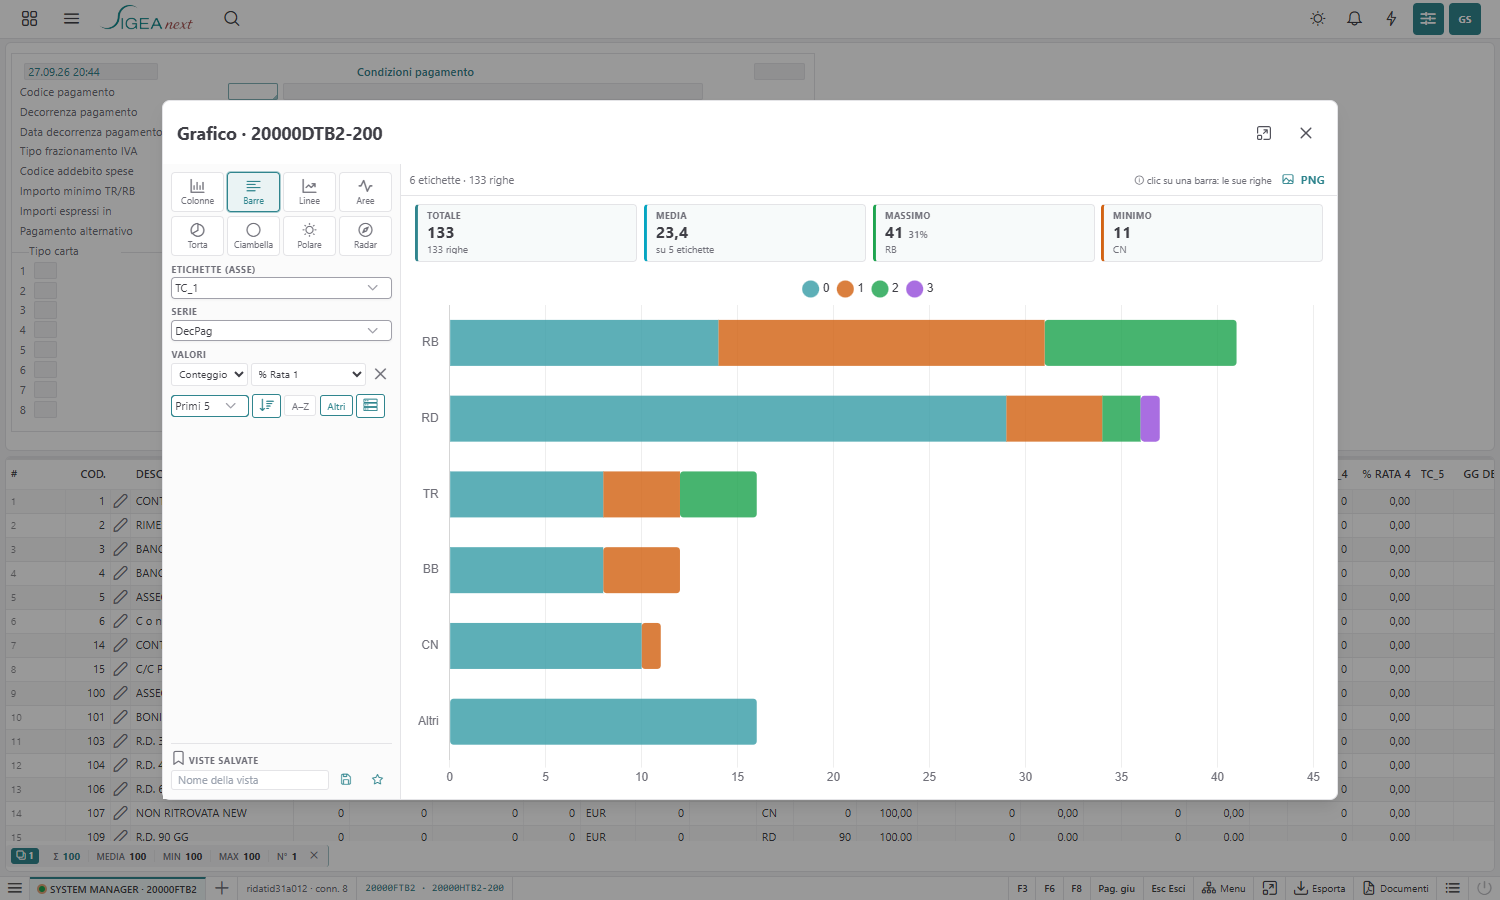
Task: Open the hamburger main menu
Action: tap(71, 18)
